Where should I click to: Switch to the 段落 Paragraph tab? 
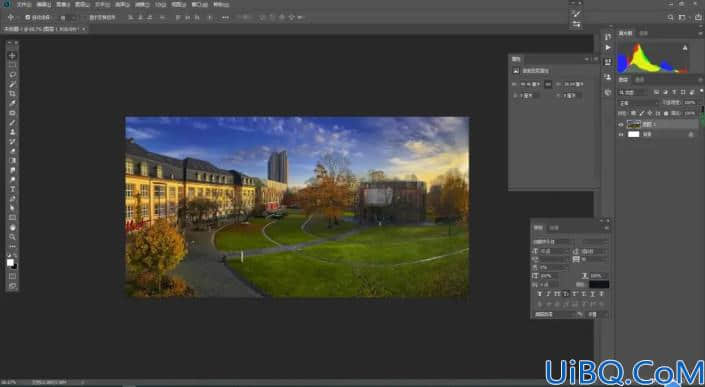(553, 228)
